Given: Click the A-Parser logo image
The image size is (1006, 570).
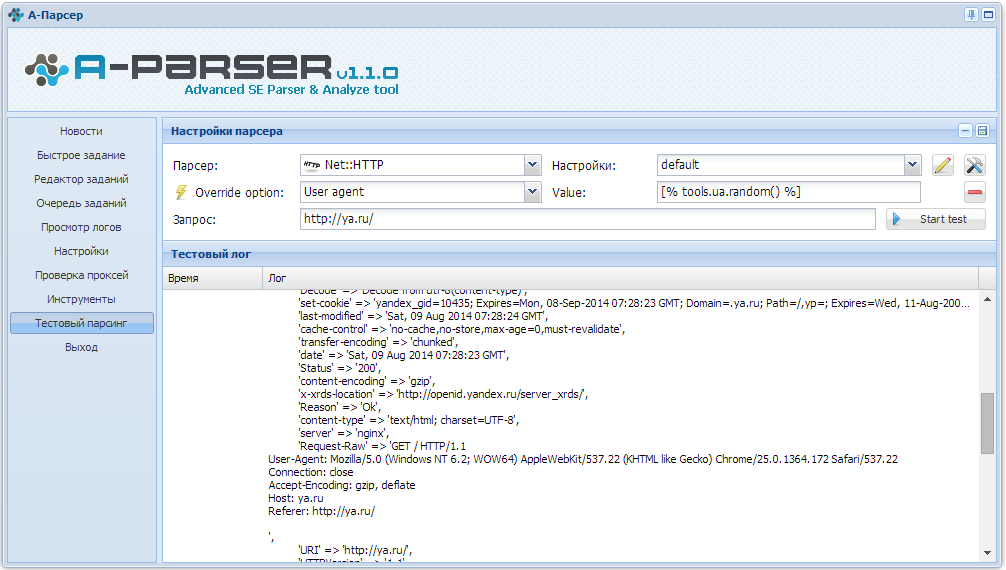Looking at the screenshot, I should tap(212, 72).
